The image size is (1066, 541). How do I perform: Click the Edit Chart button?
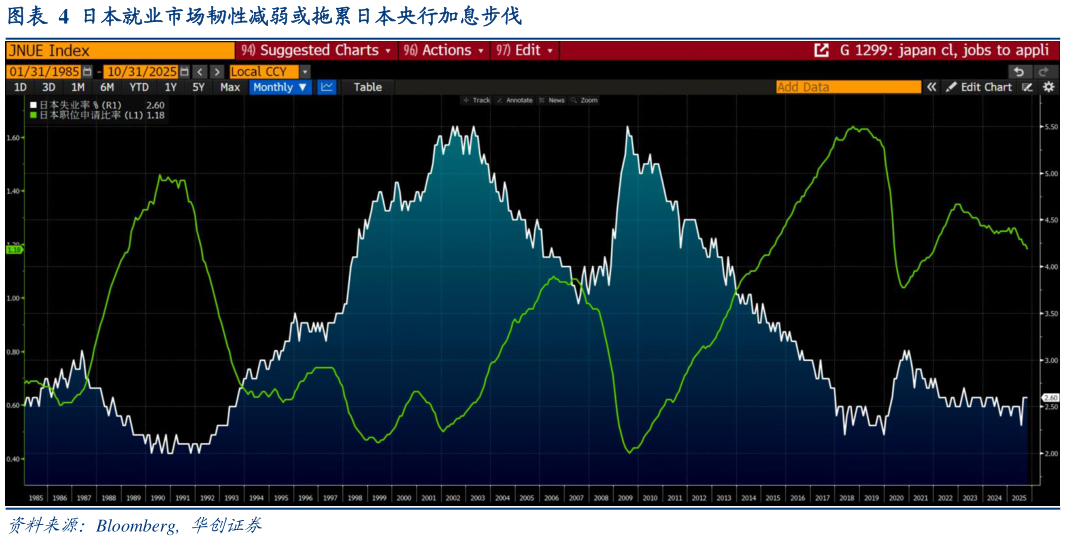pyautogui.click(x=979, y=87)
